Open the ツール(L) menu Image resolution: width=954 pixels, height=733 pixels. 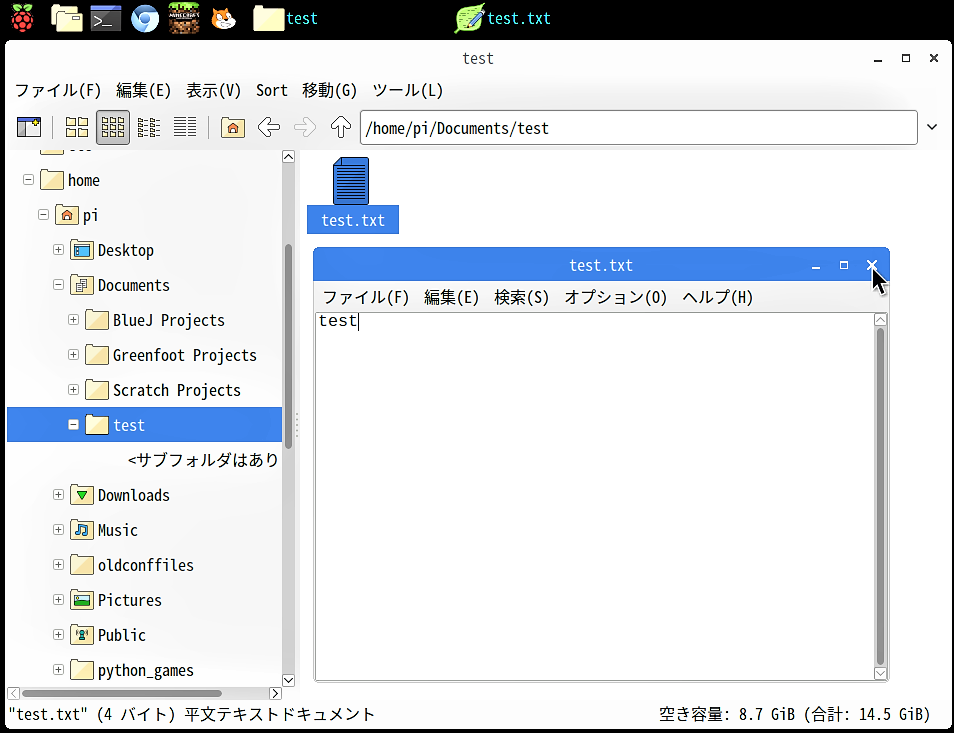pyautogui.click(x=407, y=91)
